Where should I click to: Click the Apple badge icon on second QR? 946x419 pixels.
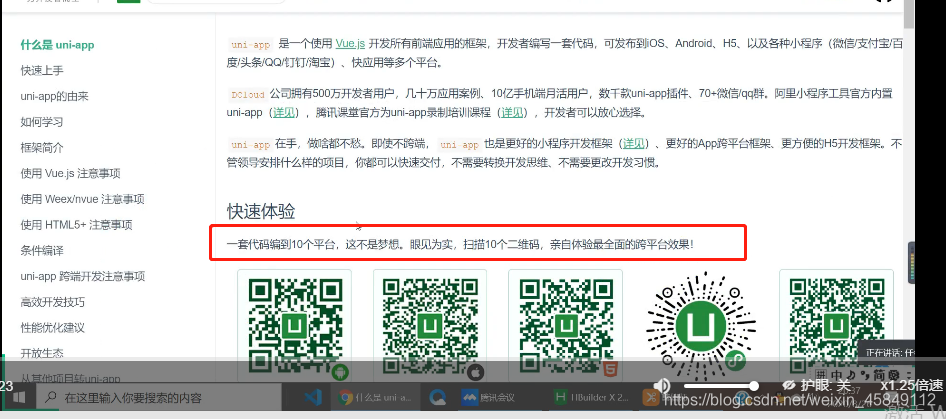click(x=476, y=371)
